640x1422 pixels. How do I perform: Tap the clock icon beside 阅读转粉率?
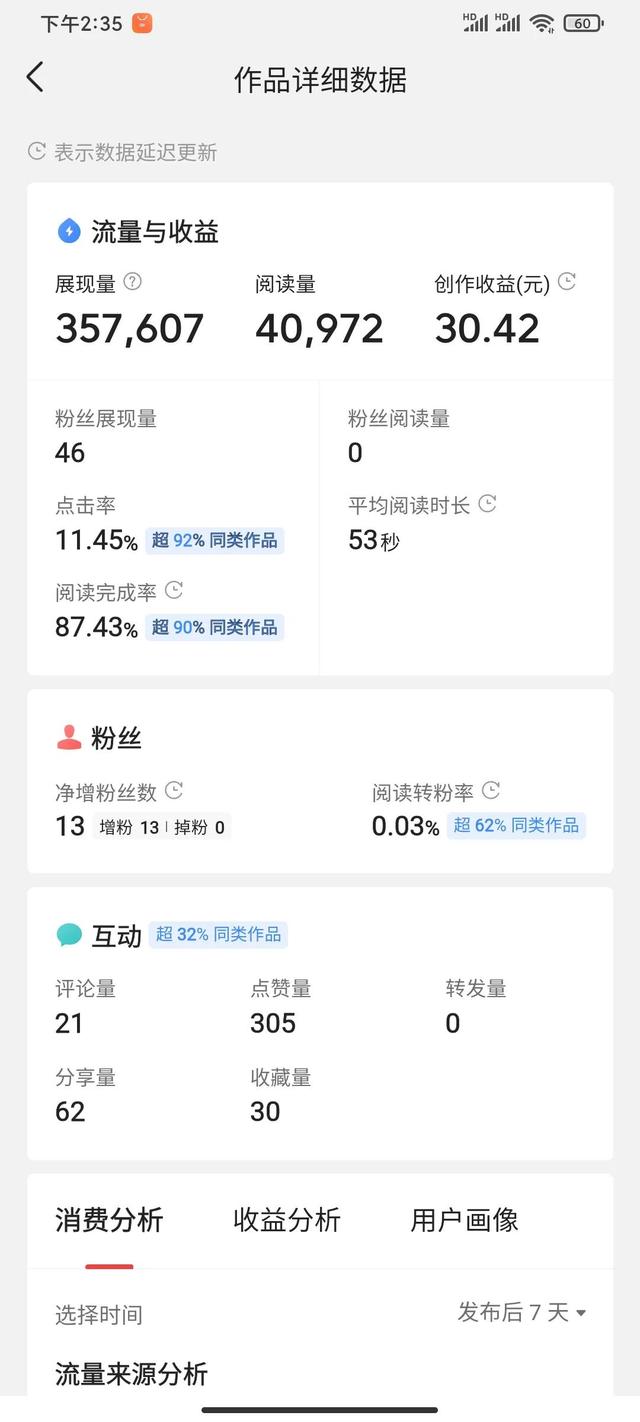point(491,791)
